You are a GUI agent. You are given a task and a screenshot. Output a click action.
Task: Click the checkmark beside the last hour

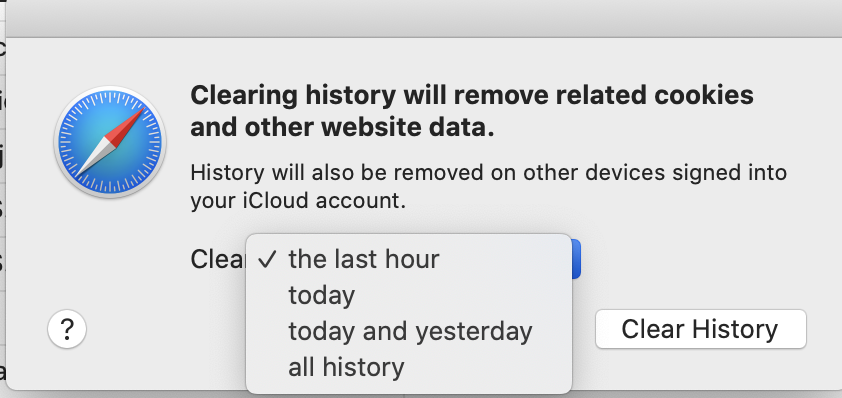[267, 259]
